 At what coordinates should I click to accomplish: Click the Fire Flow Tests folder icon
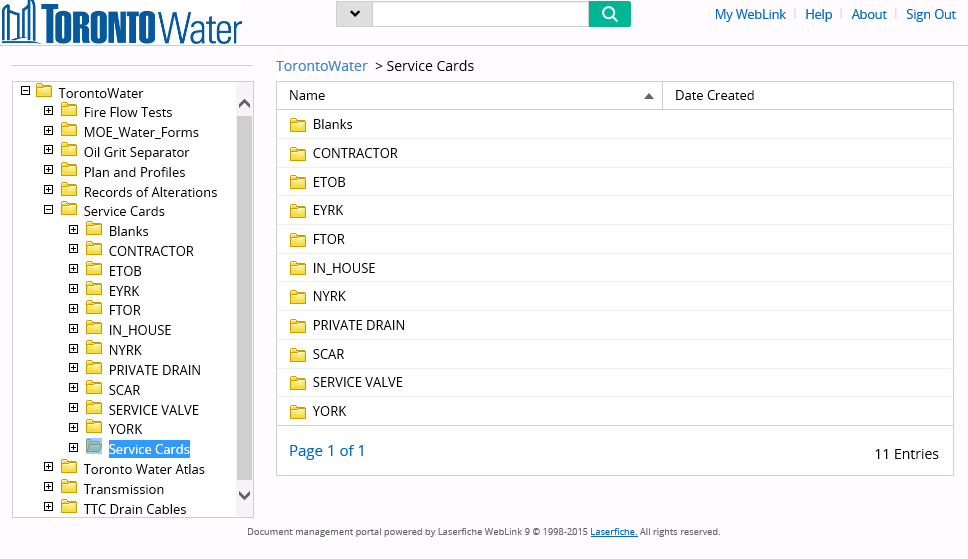69,111
